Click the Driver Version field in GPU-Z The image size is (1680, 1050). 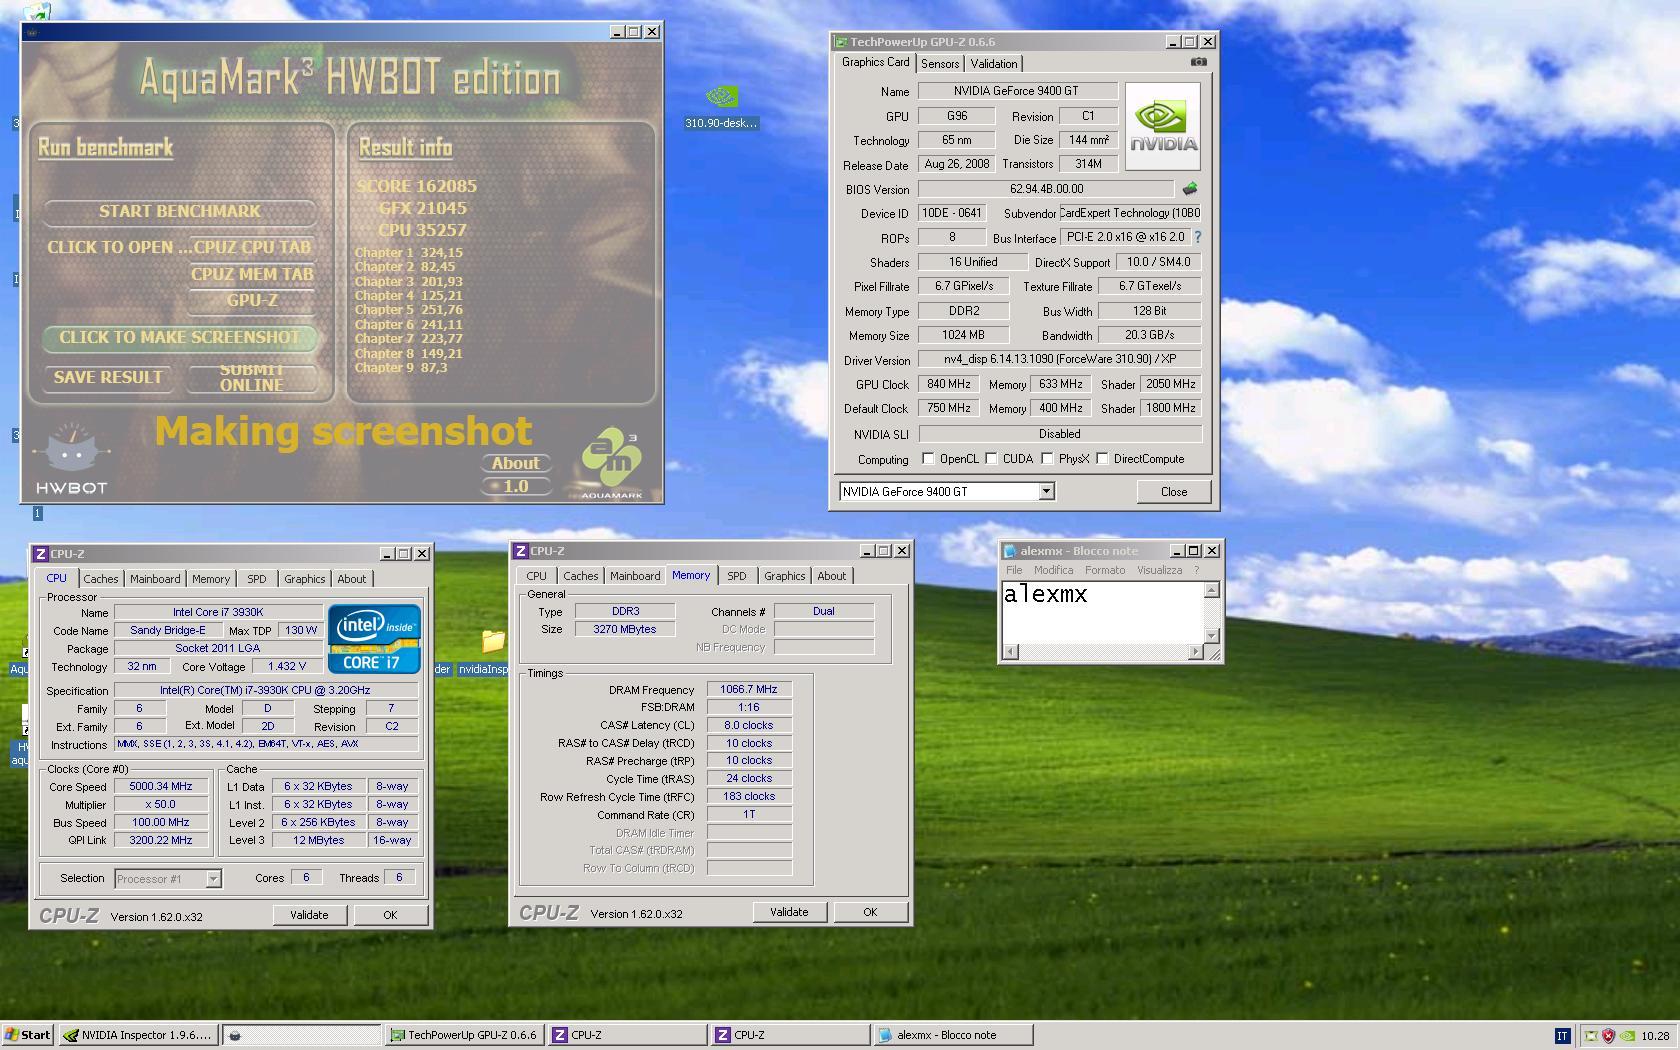(x=1060, y=359)
